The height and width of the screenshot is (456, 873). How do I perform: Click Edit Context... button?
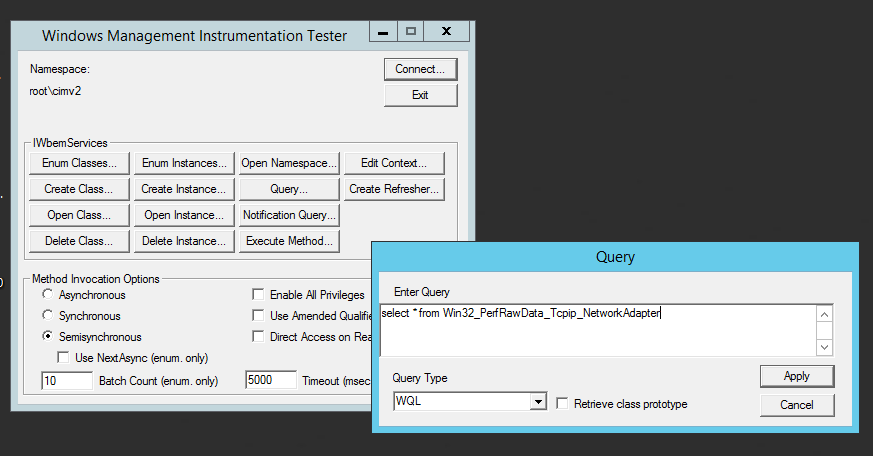tap(394, 163)
